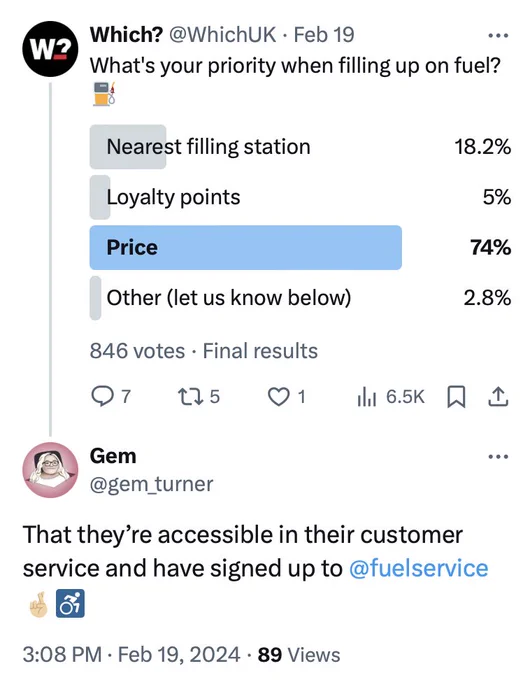Open the Feb 19 tweet date
Image resolution: width=530 pixels, height=680 pixels.
[x=324, y=35]
